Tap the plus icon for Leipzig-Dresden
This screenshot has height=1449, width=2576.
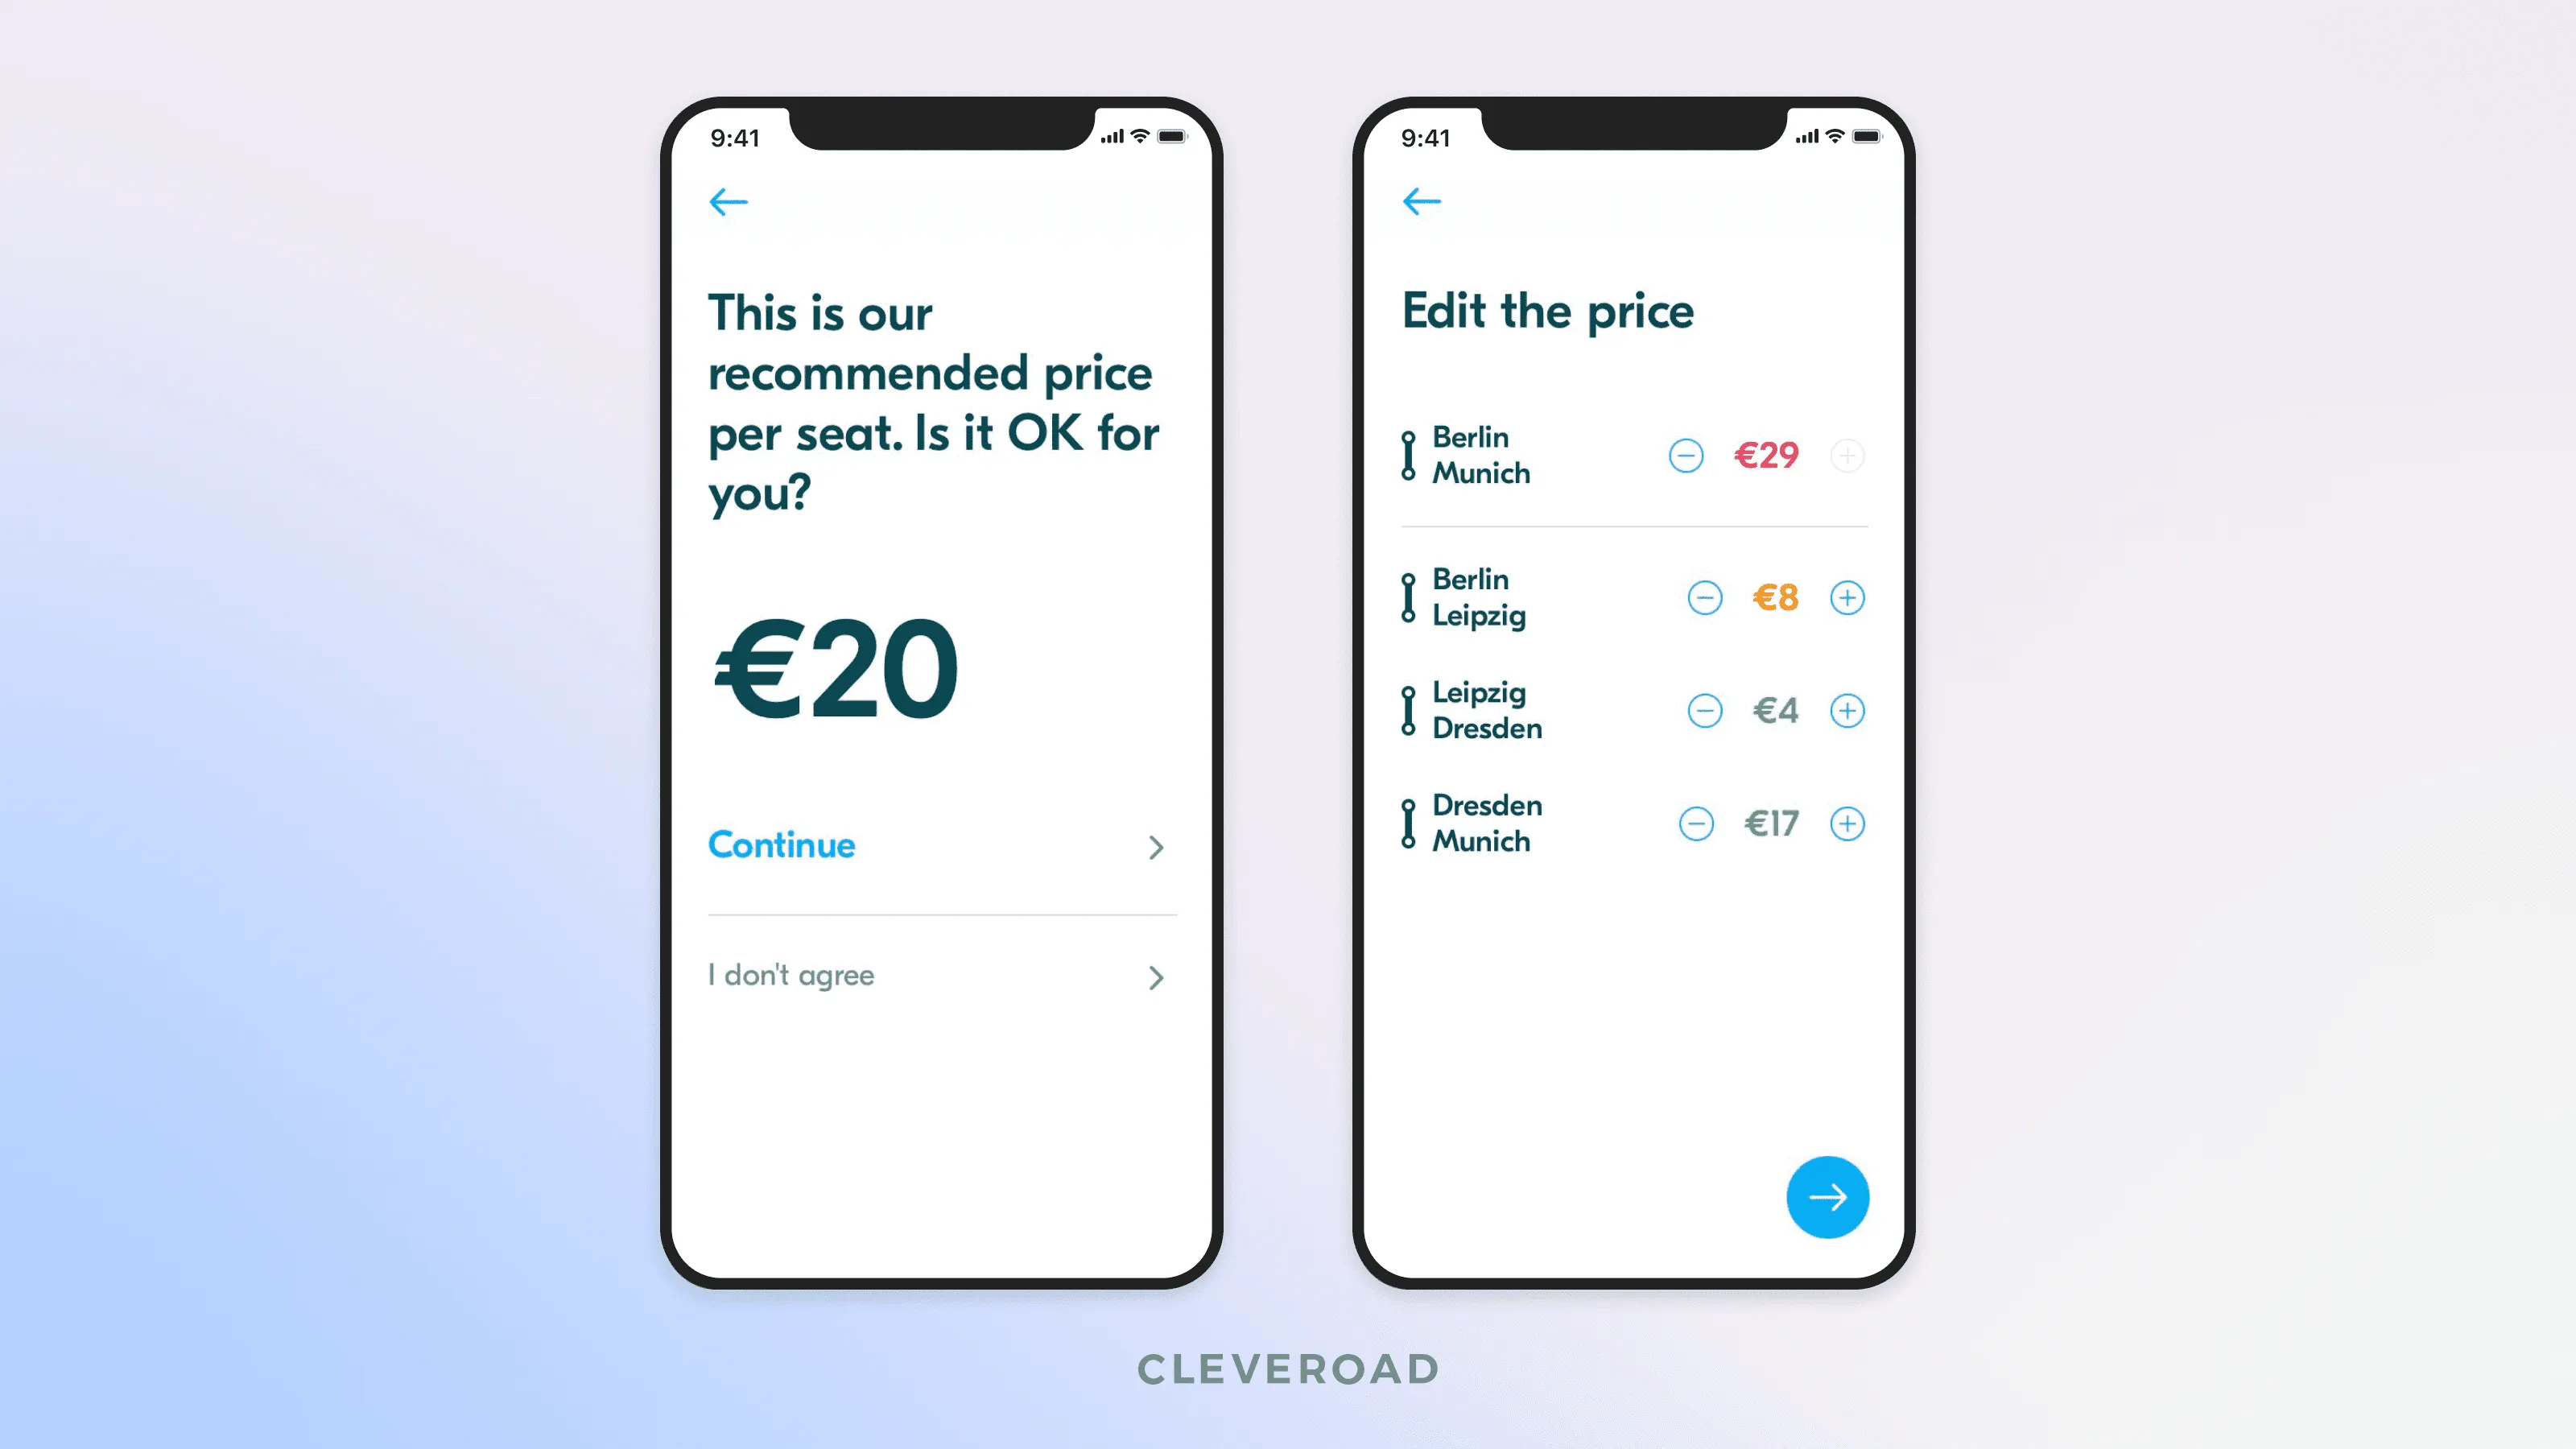(x=1847, y=709)
